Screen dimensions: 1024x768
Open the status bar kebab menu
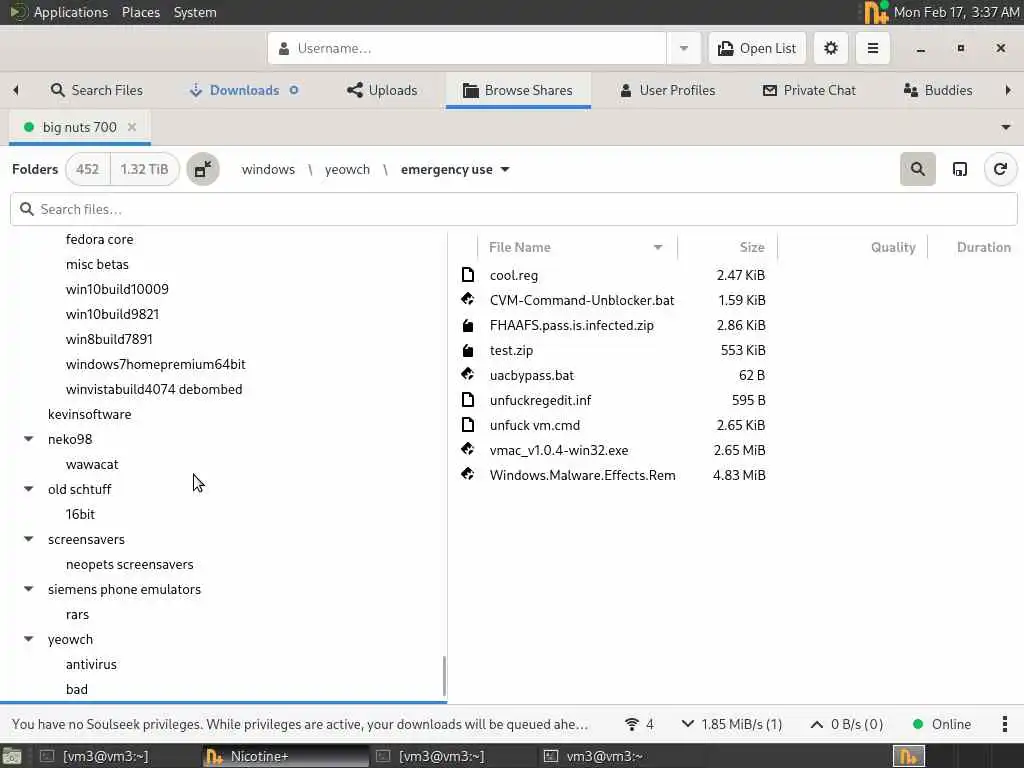pyautogui.click(x=1004, y=724)
